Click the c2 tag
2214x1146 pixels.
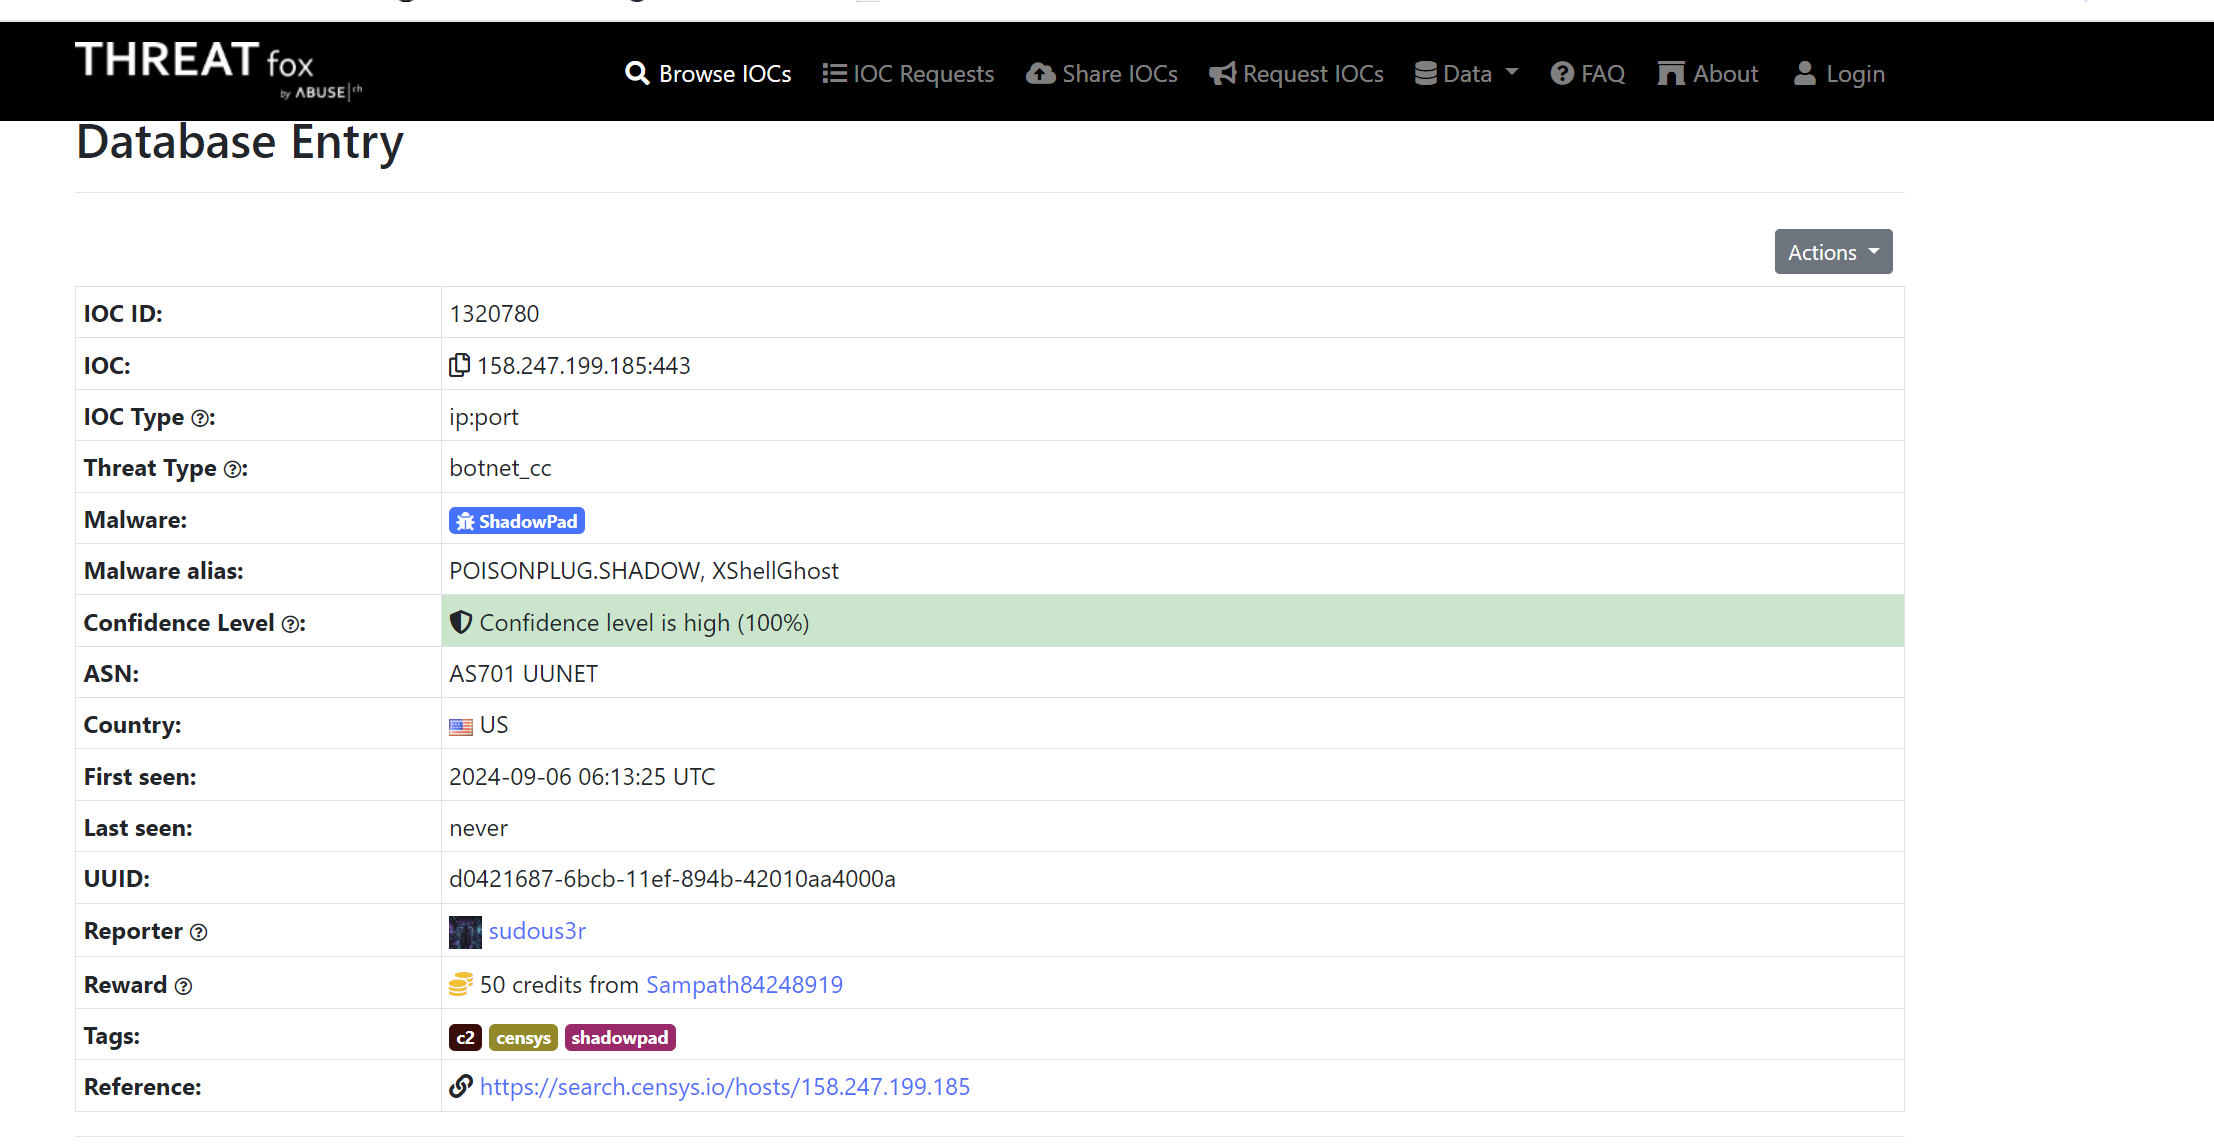point(465,1038)
